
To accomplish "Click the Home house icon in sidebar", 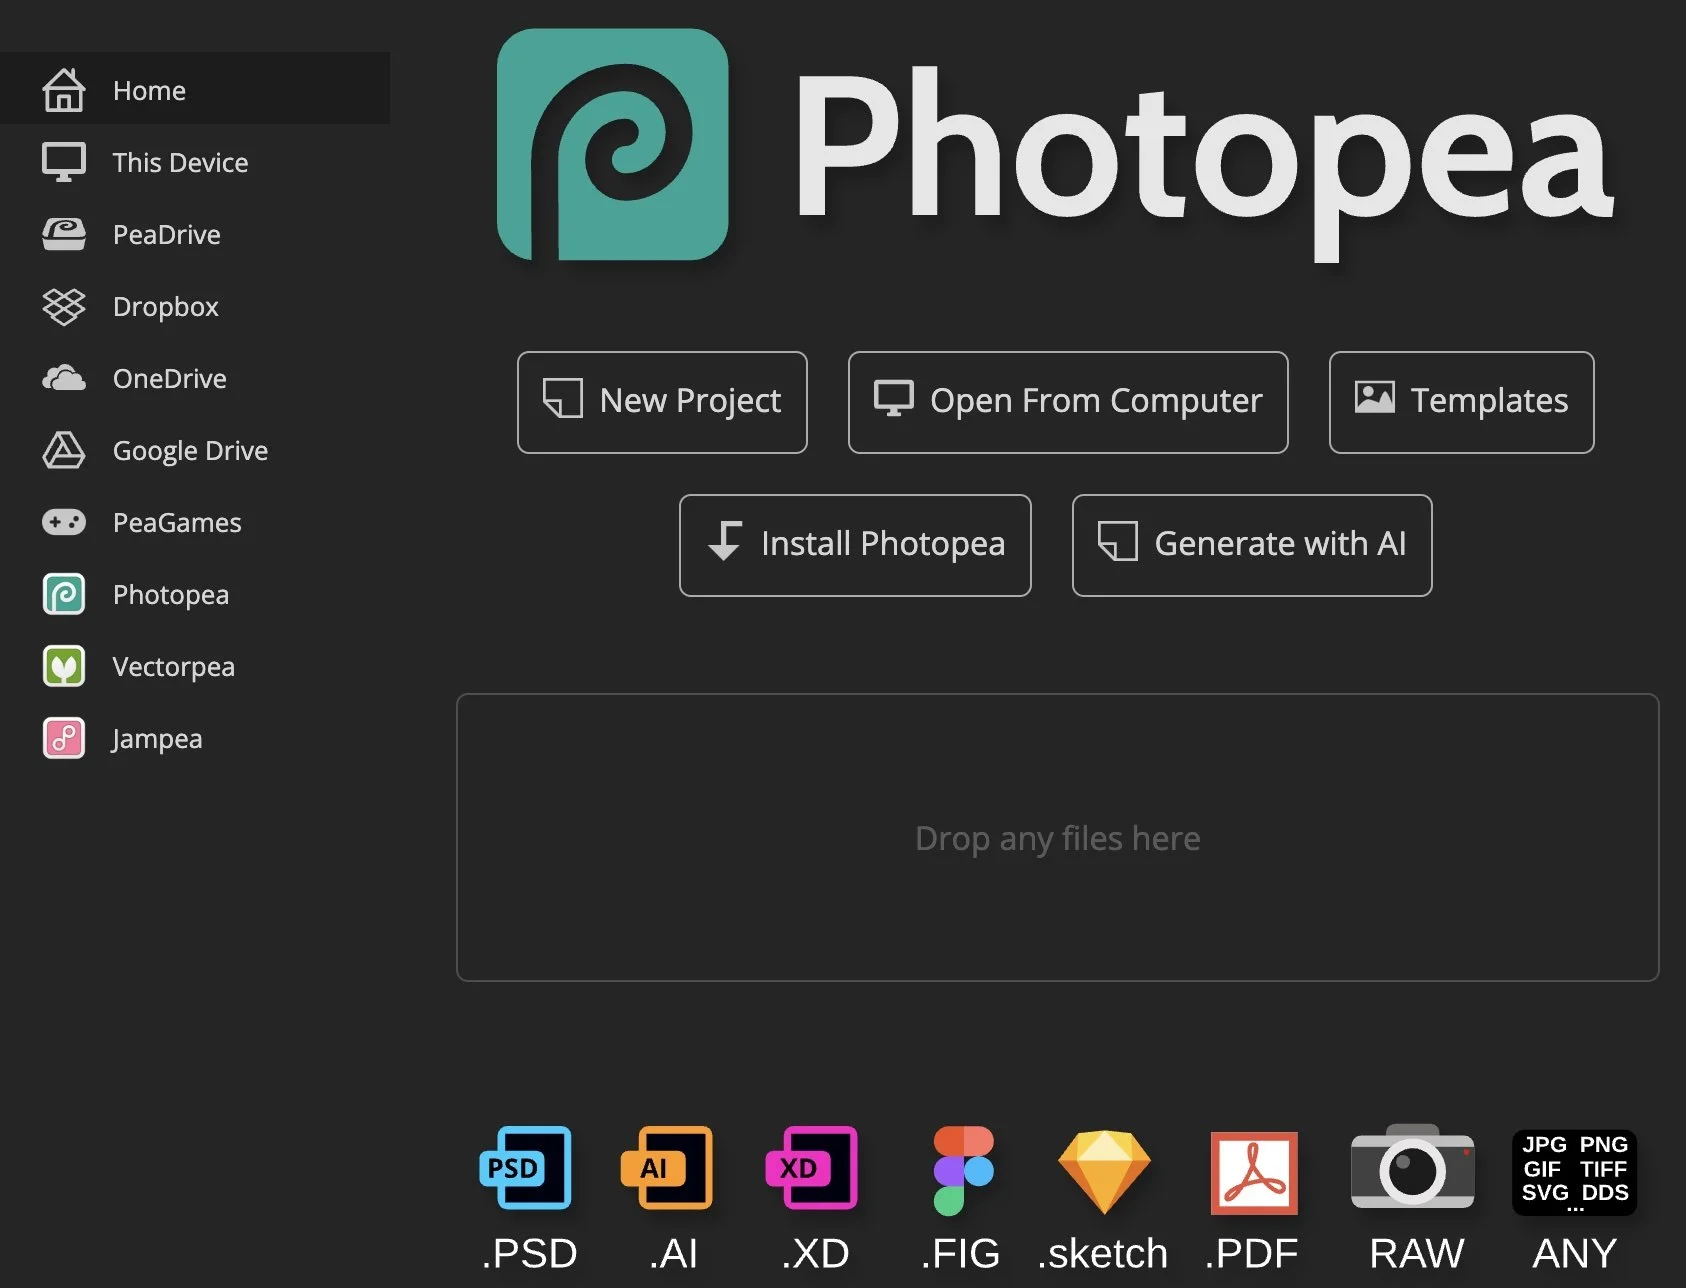I will click(64, 90).
